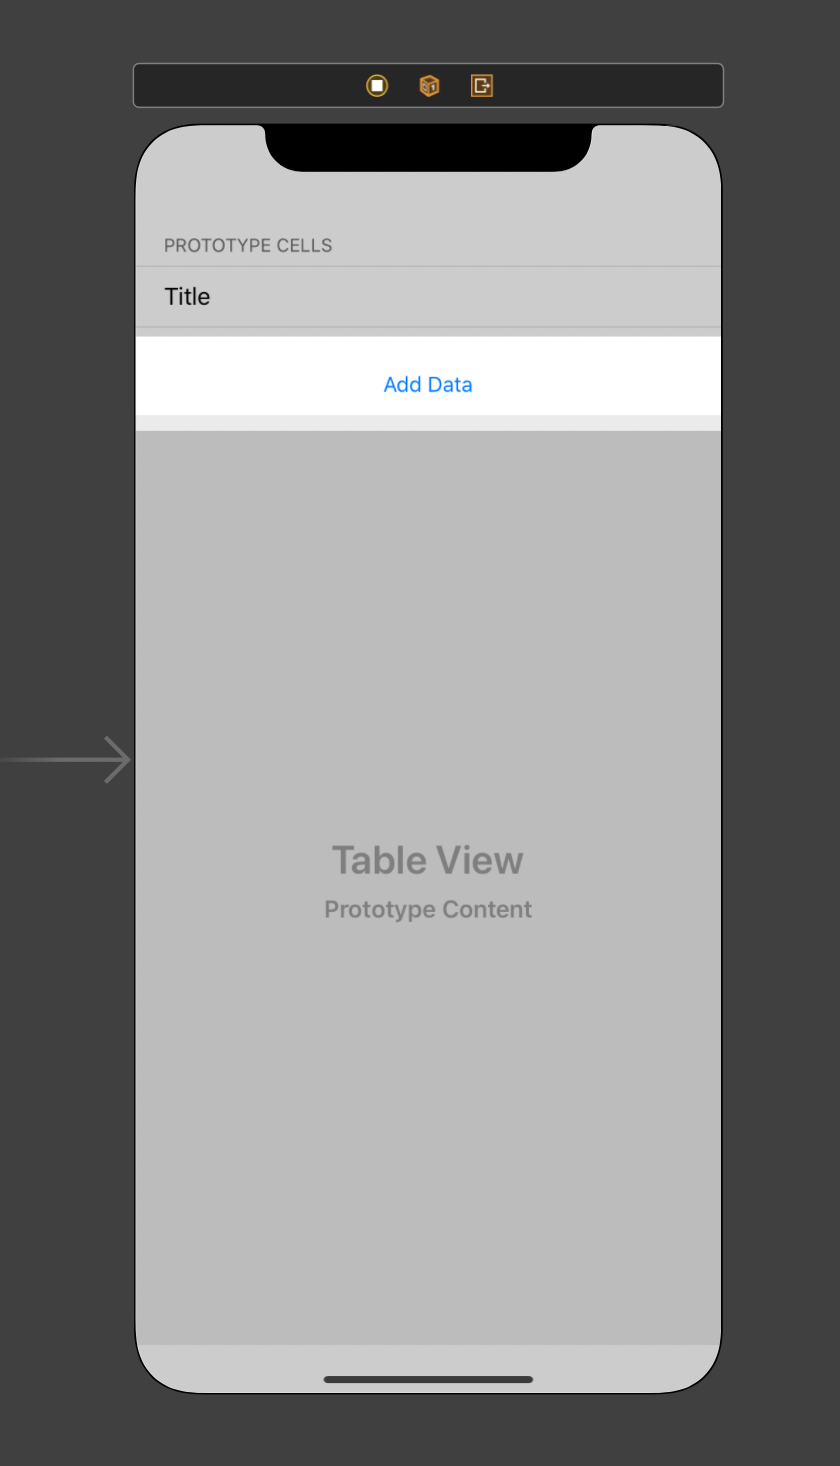Select the Exit icon in scene dock
Viewport: 840px width, 1466px height.
(x=482, y=86)
